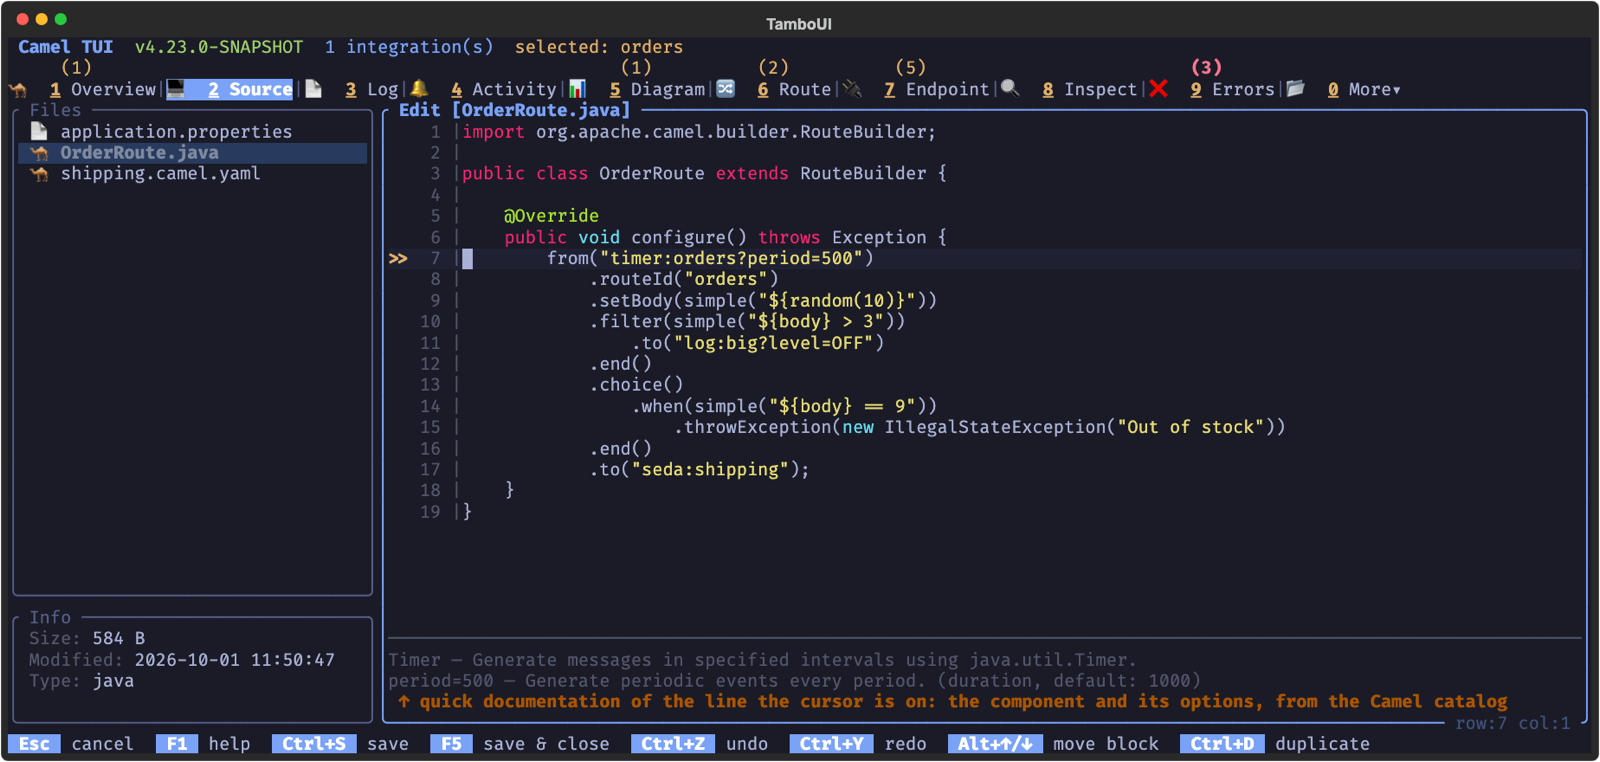This screenshot has height=762, width=1600.
Task: Click the camel icon of OrderRoute.java
Action: pos(39,153)
